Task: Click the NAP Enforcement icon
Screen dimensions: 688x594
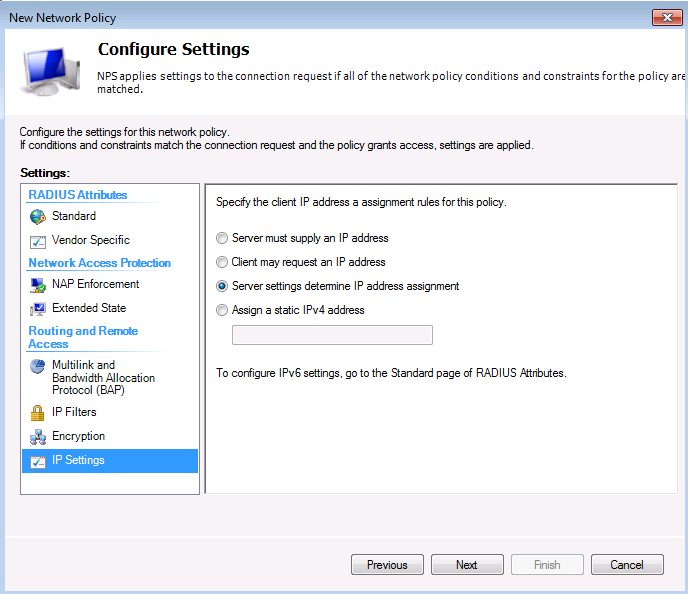Action: (x=38, y=285)
